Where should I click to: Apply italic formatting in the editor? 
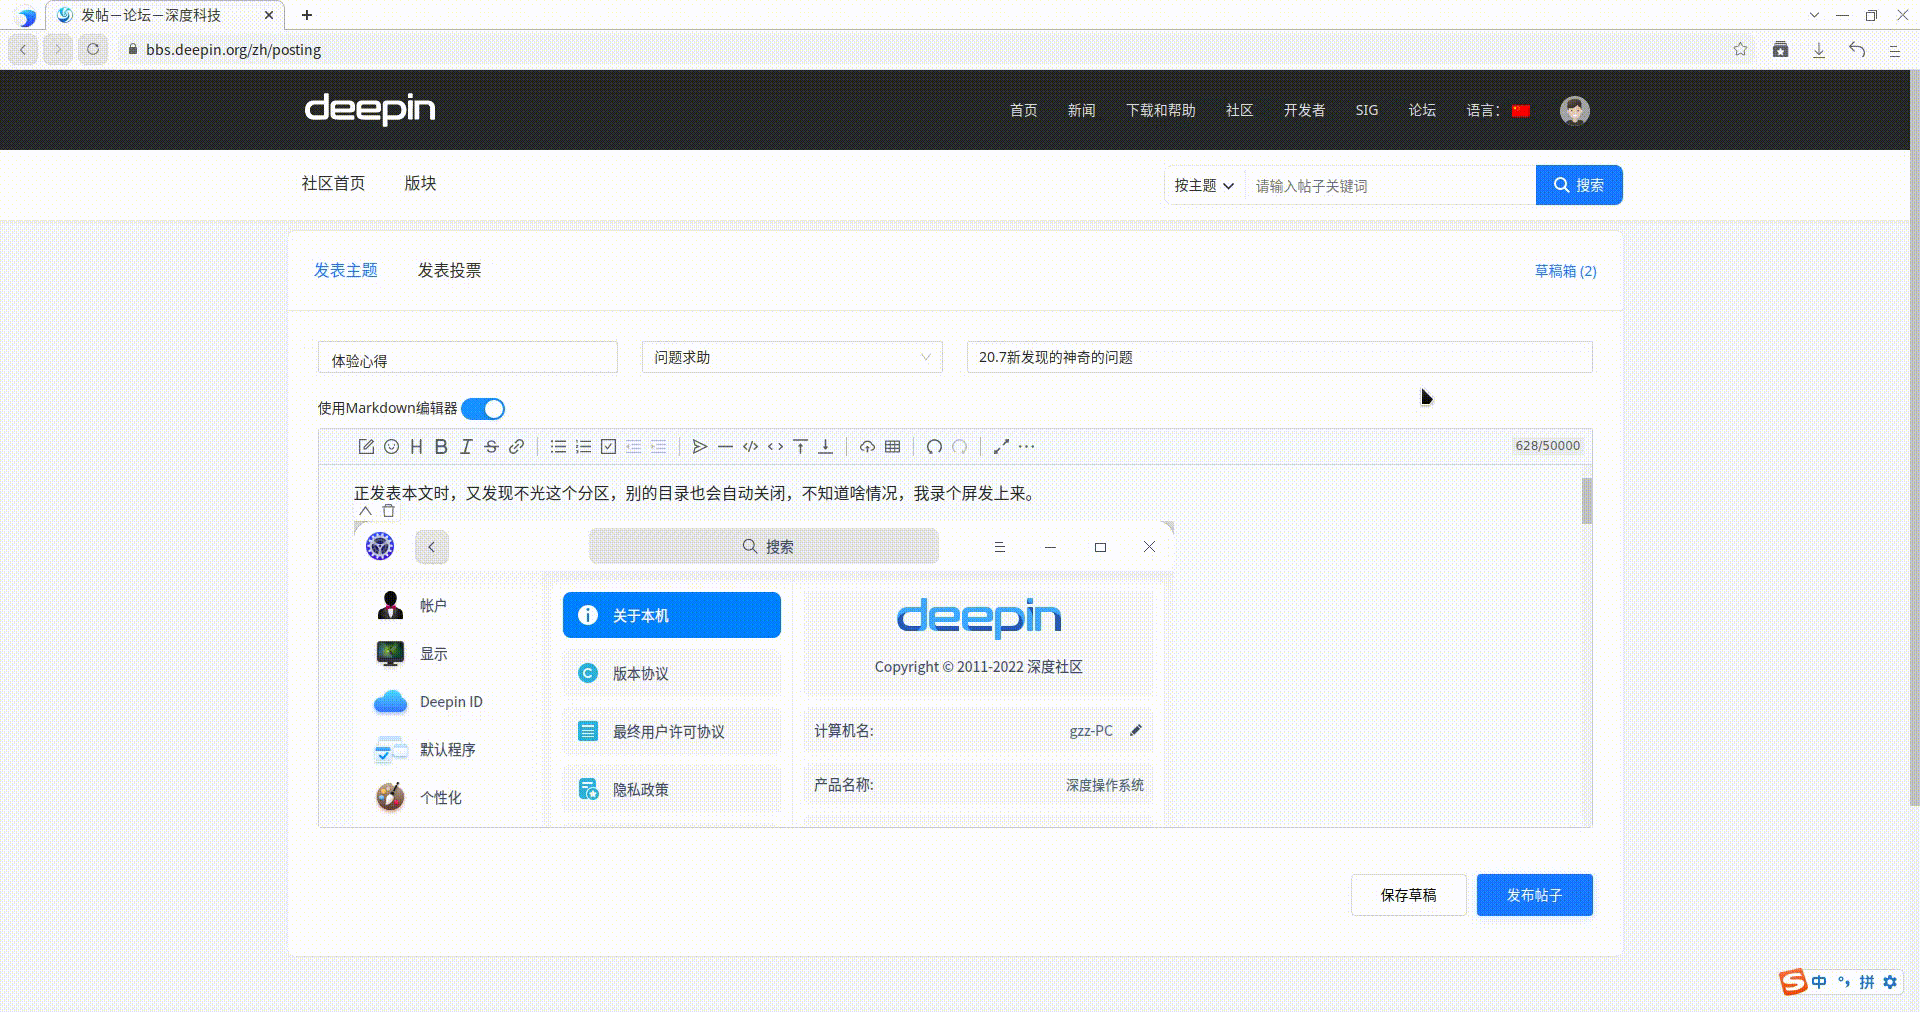466,447
